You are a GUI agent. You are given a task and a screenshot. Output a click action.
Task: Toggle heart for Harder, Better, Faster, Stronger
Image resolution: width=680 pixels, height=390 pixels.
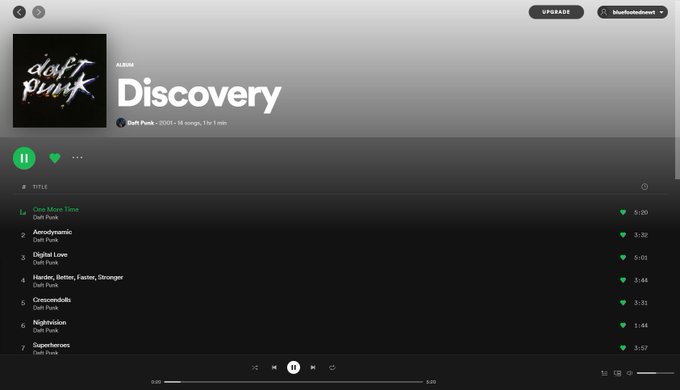(x=623, y=280)
